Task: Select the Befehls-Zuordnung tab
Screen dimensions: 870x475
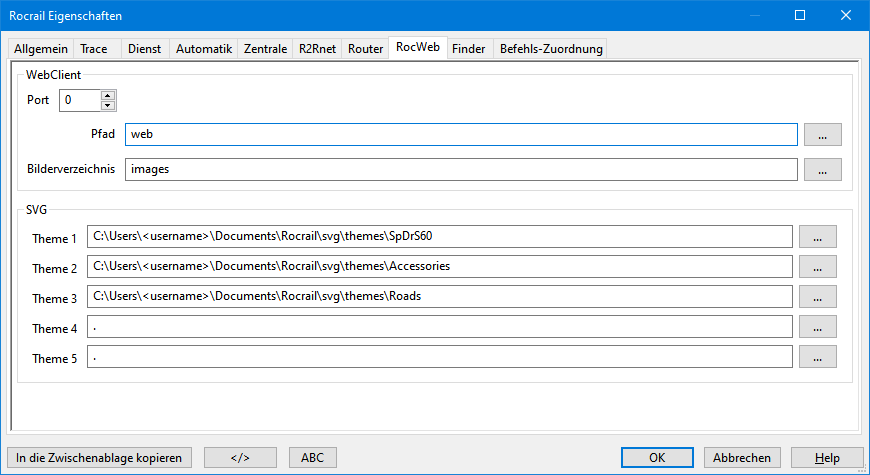Action: pyautogui.click(x=550, y=49)
